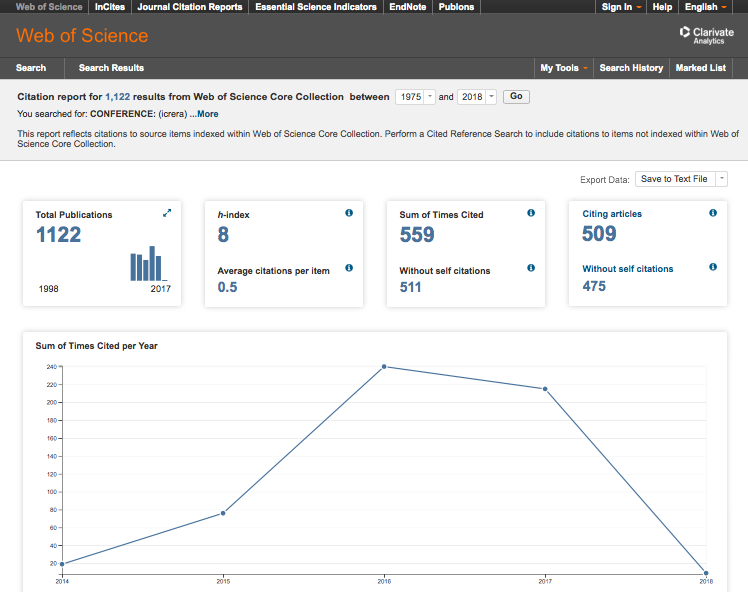Show info for Average citations per item

(x=349, y=268)
